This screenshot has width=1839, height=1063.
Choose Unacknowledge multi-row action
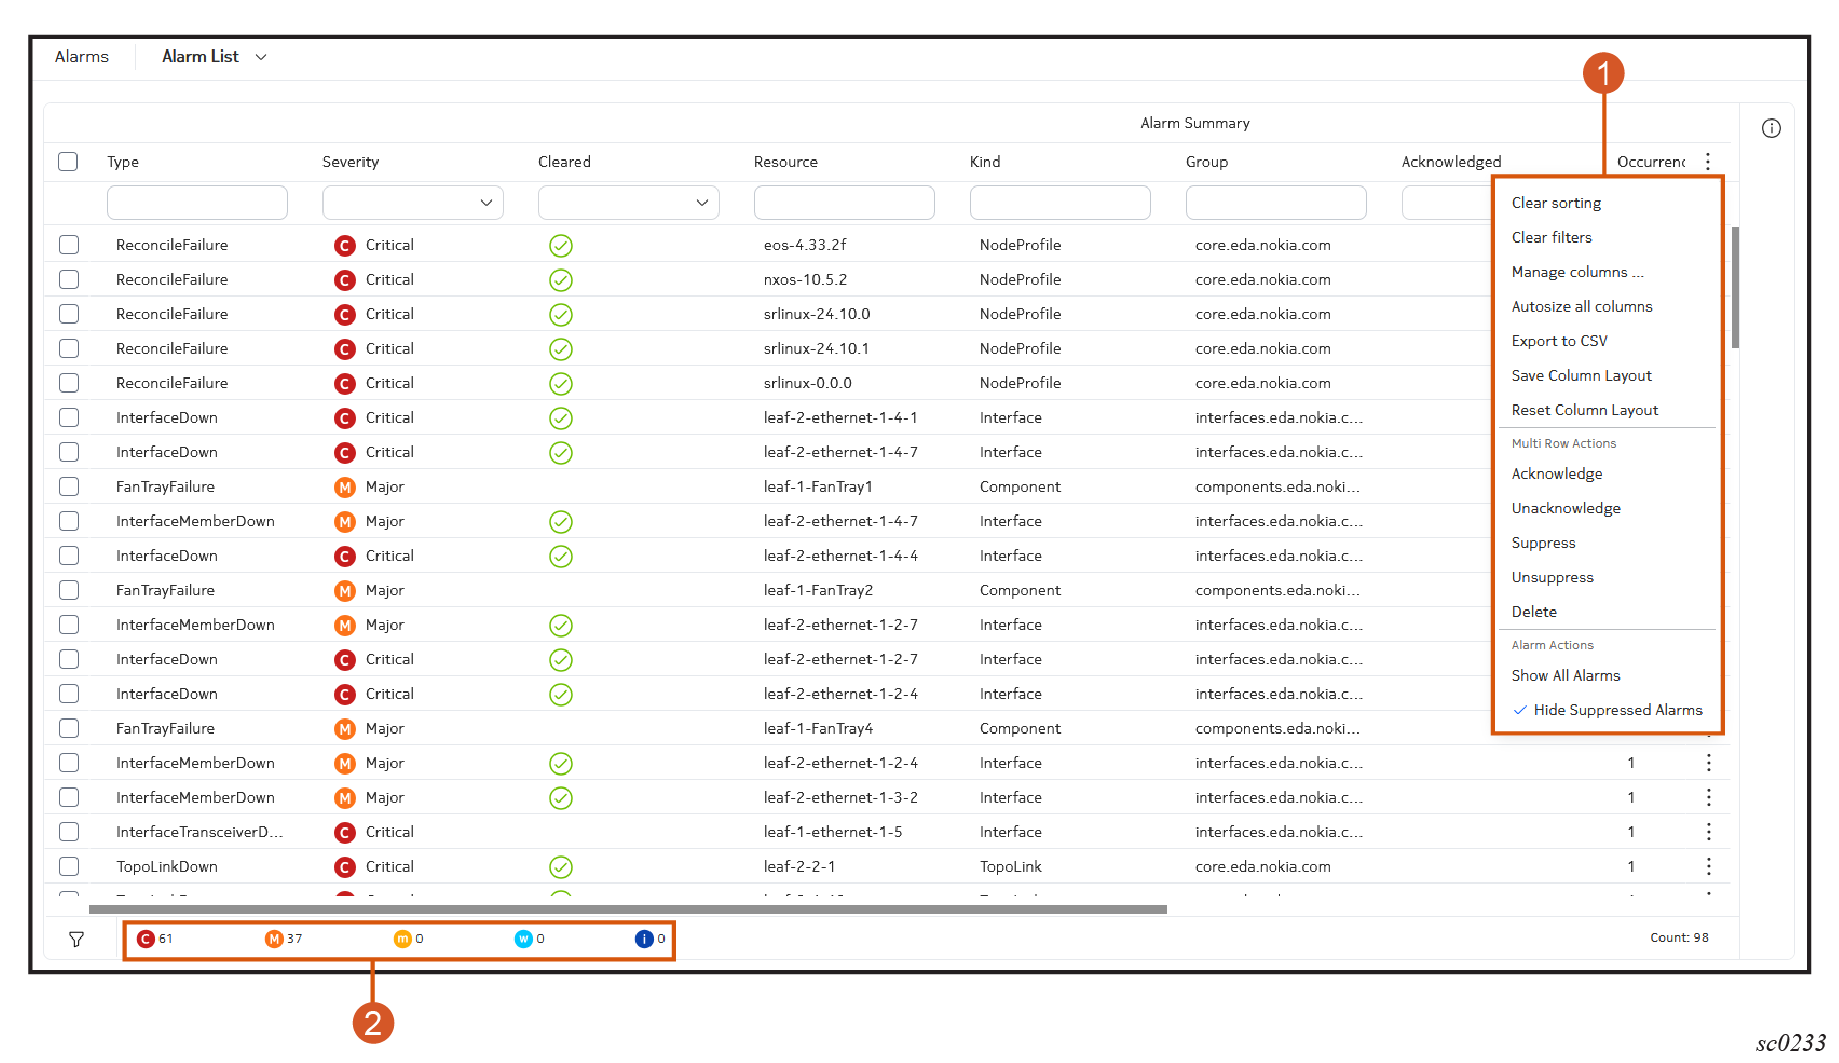click(x=1566, y=509)
